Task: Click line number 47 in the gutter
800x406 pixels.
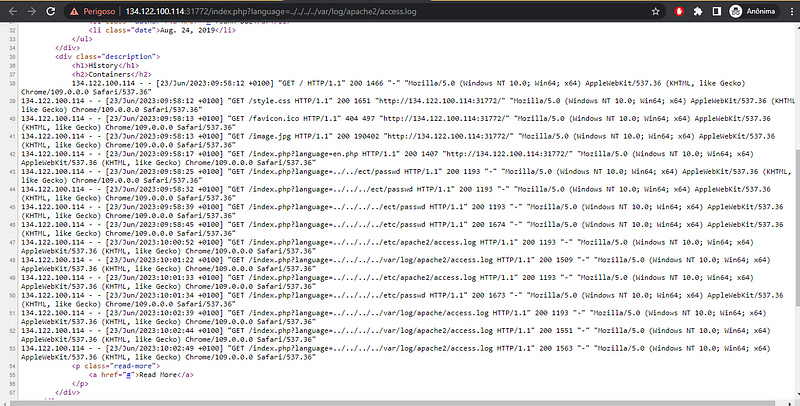Action: click(x=13, y=242)
